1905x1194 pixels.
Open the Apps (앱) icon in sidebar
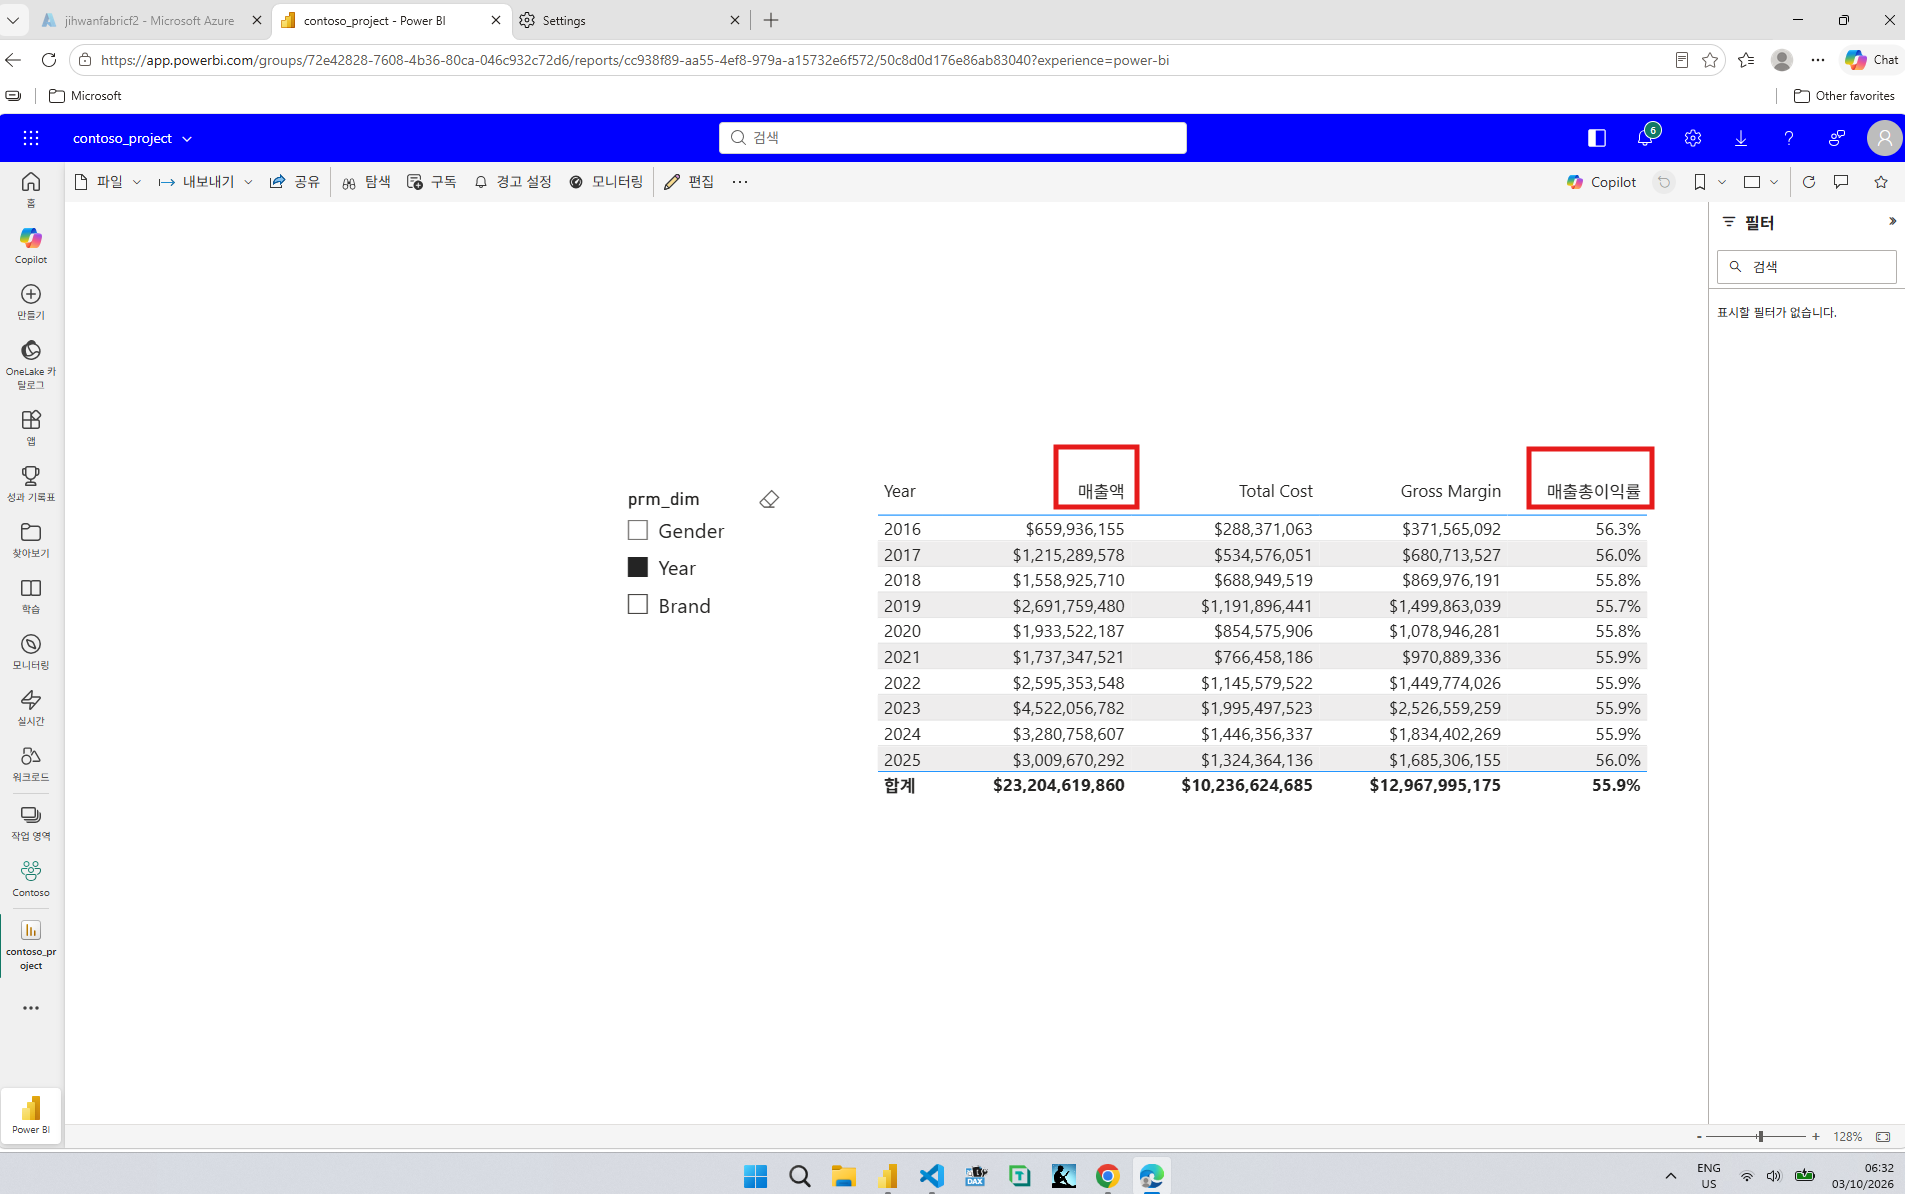31,427
